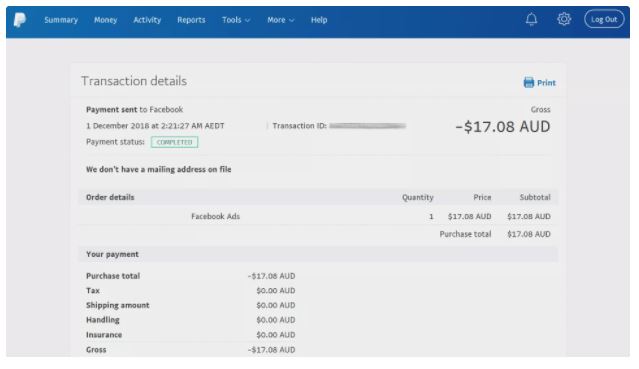
Task: Expand the More dropdown menu
Action: 280,20
